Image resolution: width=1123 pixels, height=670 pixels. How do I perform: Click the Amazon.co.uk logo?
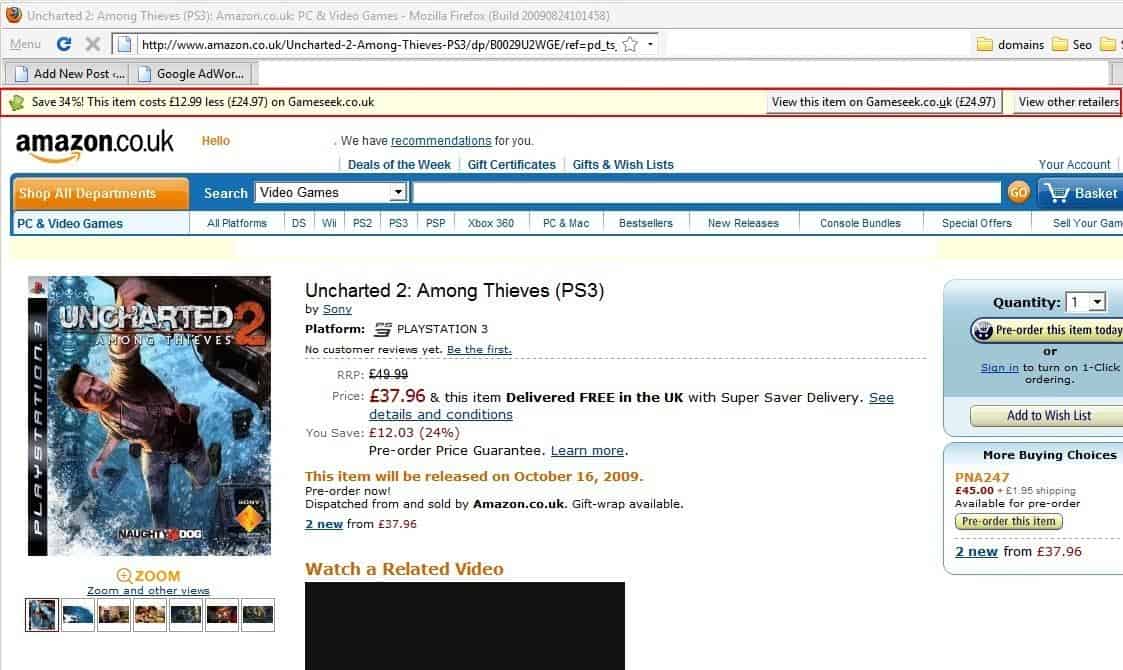click(x=95, y=145)
